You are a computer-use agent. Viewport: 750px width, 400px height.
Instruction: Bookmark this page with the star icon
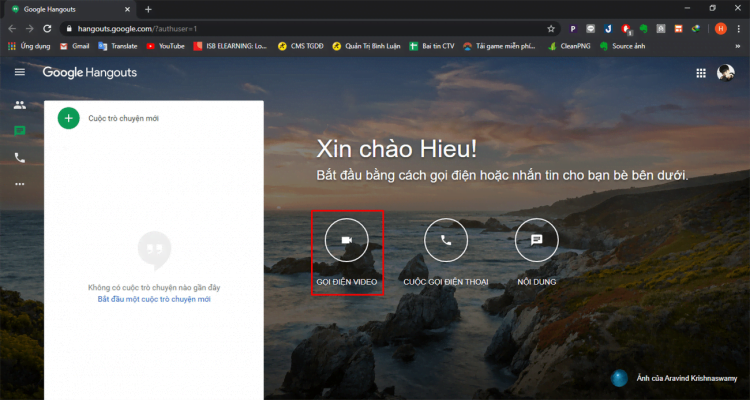coord(551,29)
